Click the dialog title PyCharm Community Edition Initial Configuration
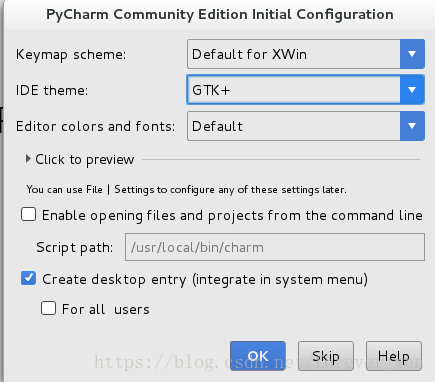The width and height of the screenshot is (435, 382). point(220,15)
